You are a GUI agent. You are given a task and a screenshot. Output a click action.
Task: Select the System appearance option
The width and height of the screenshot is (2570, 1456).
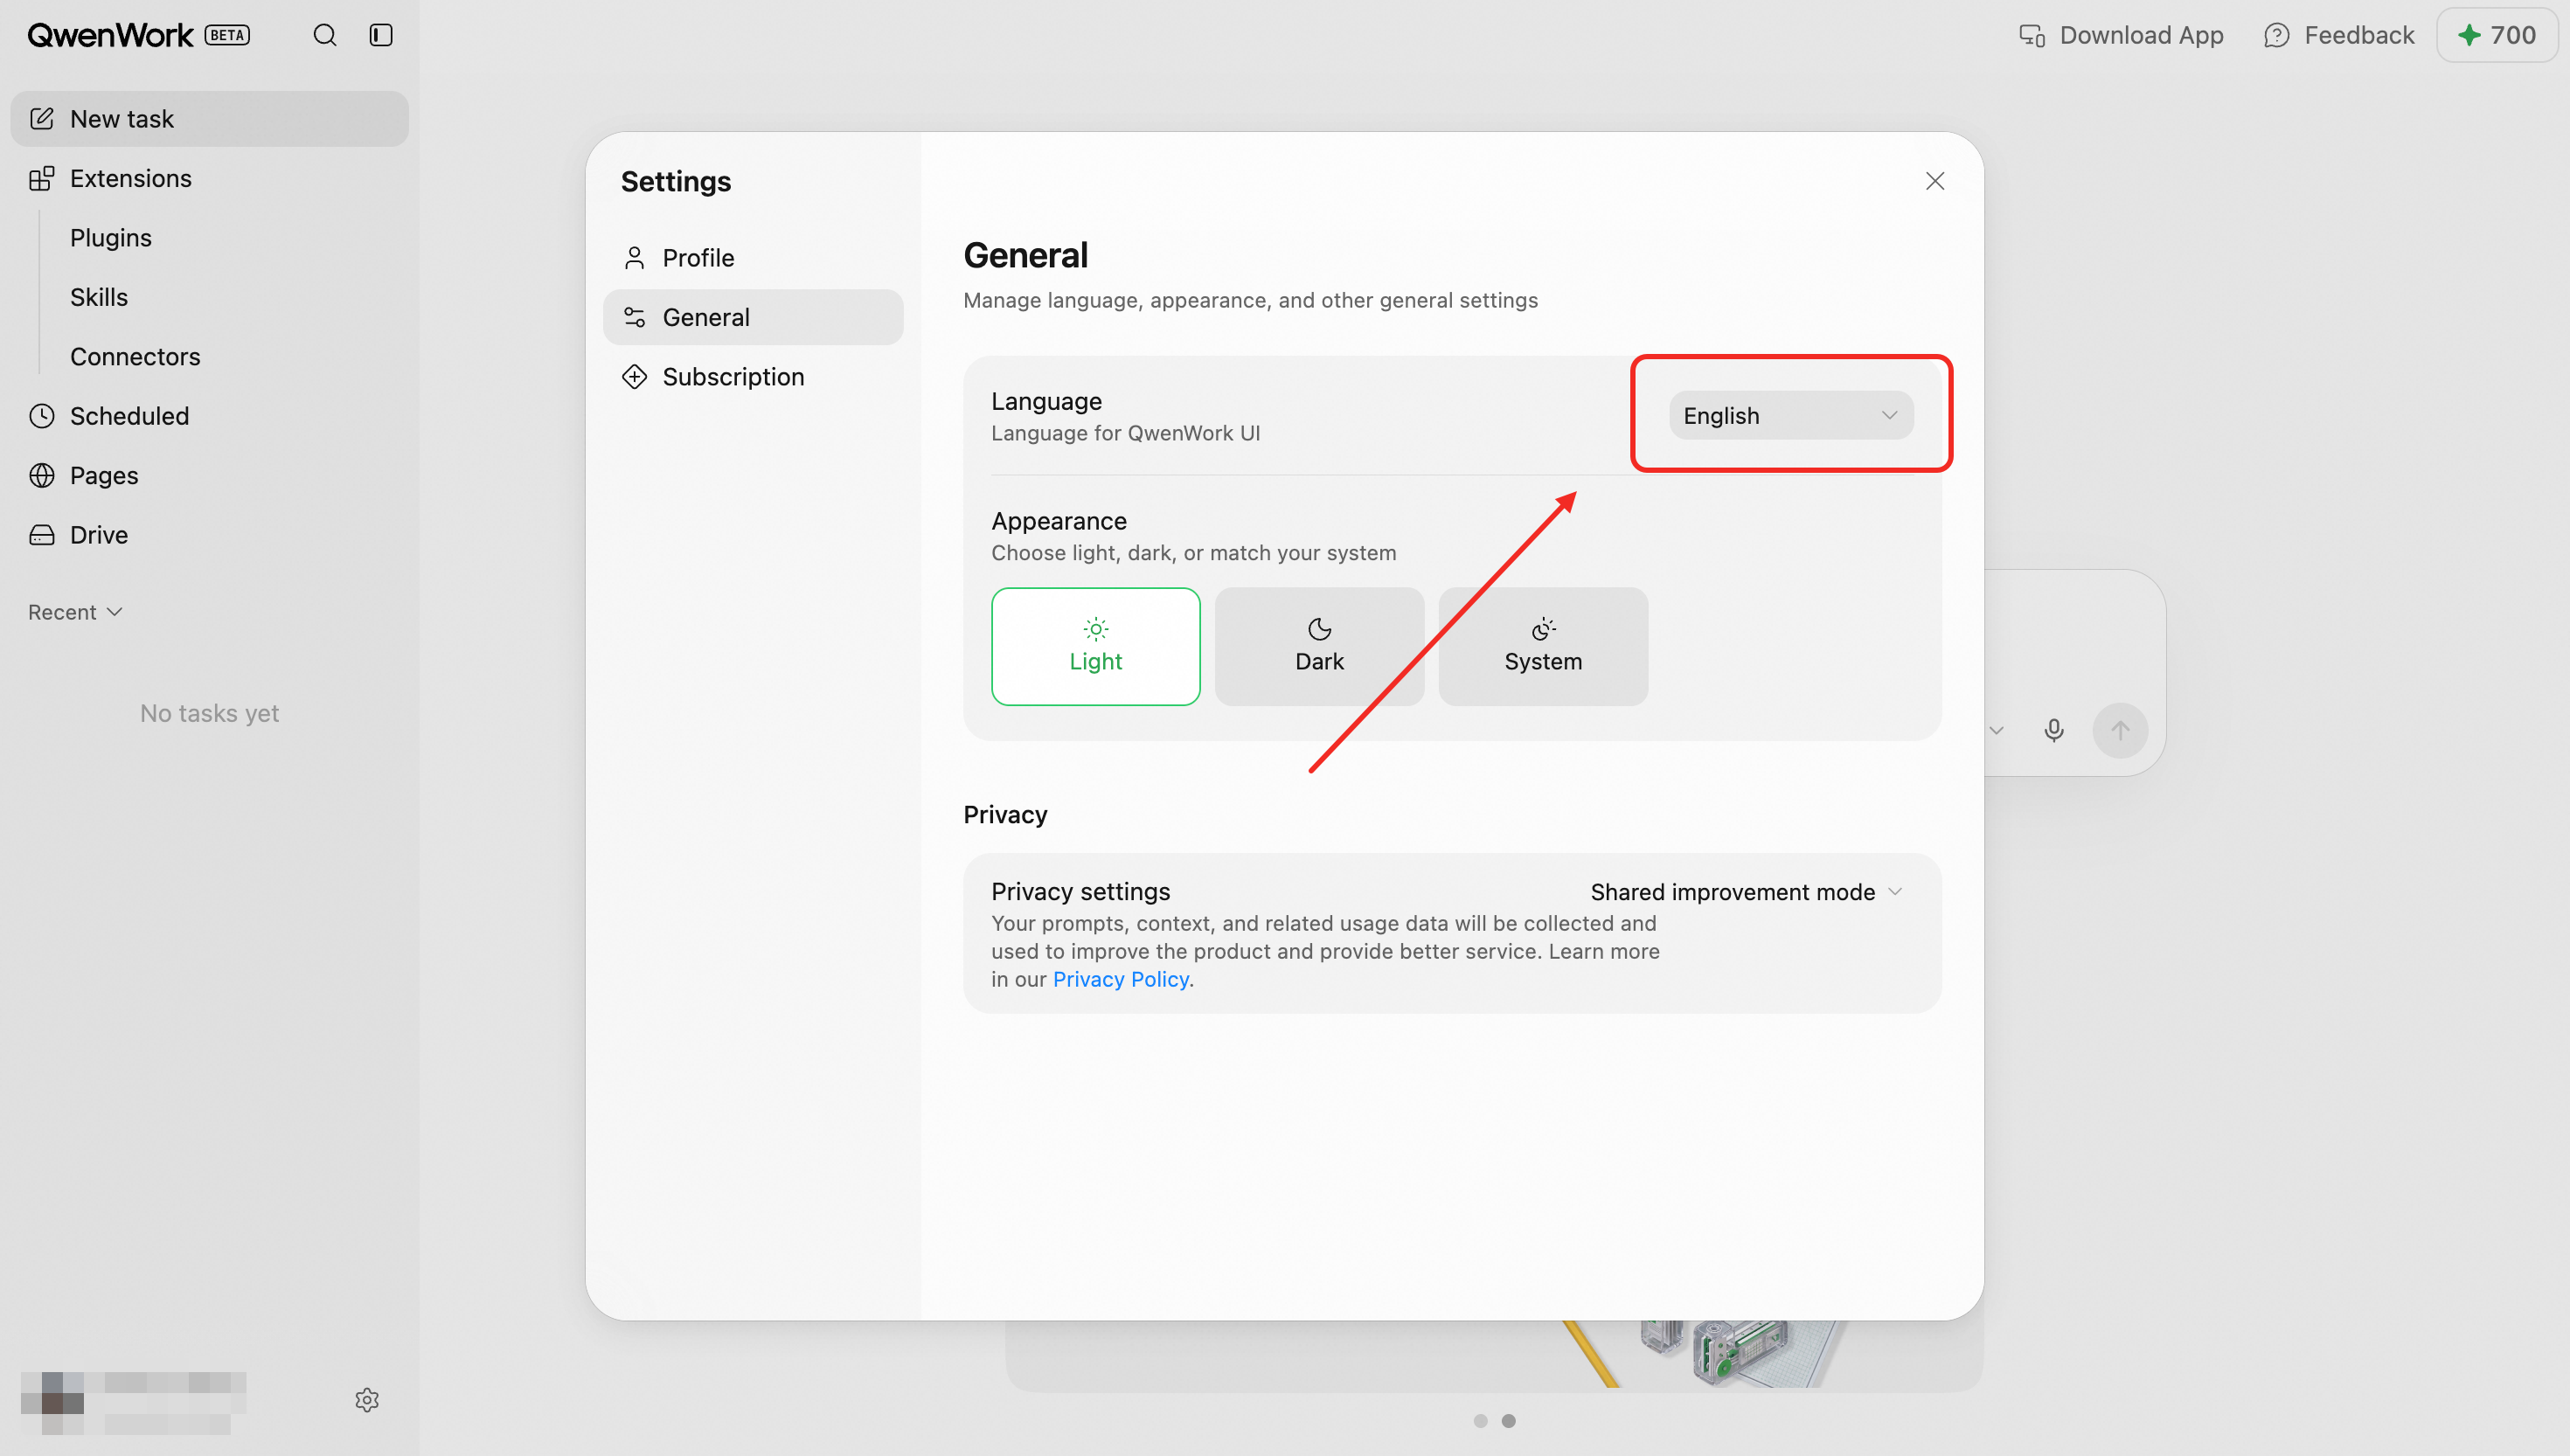point(1543,646)
